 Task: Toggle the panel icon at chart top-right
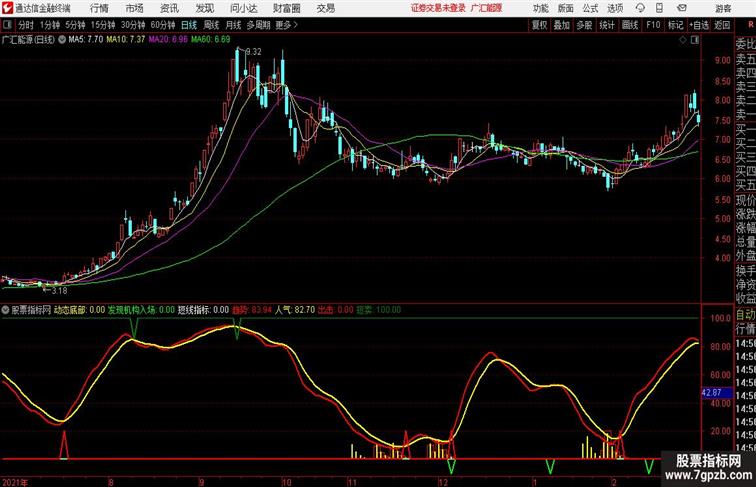tap(694, 40)
